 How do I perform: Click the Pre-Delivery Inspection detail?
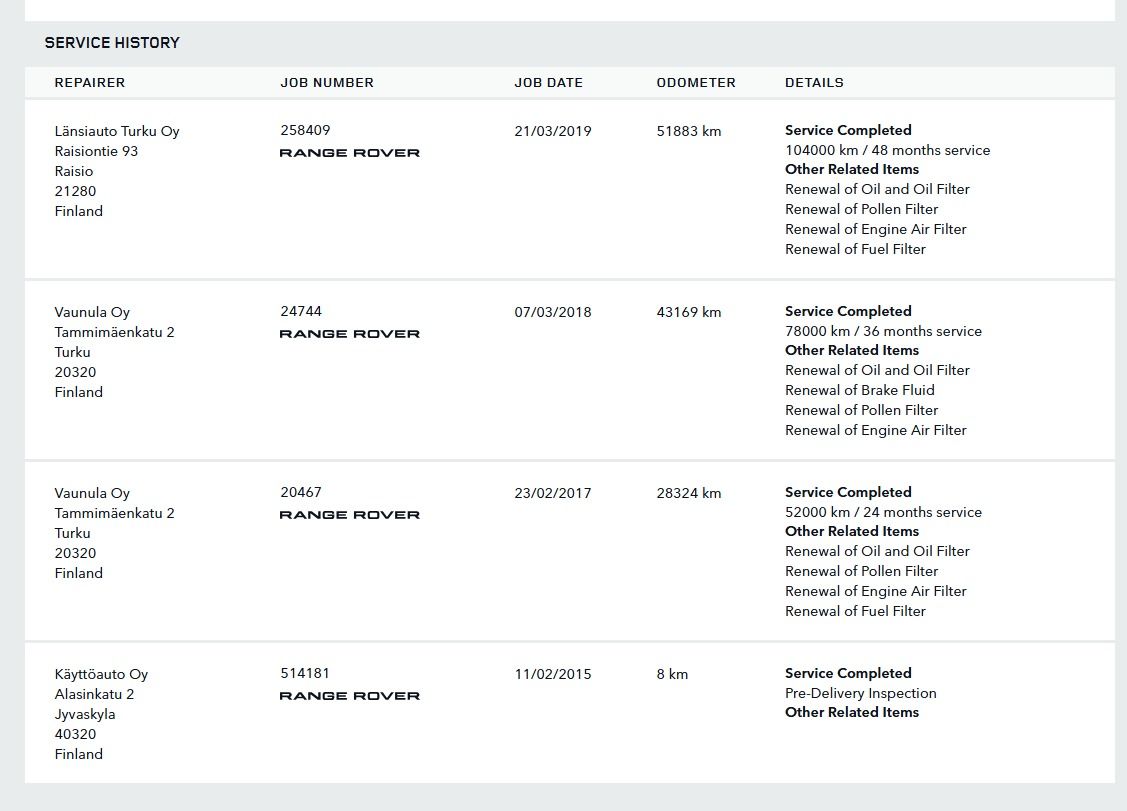(x=860, y=694)
